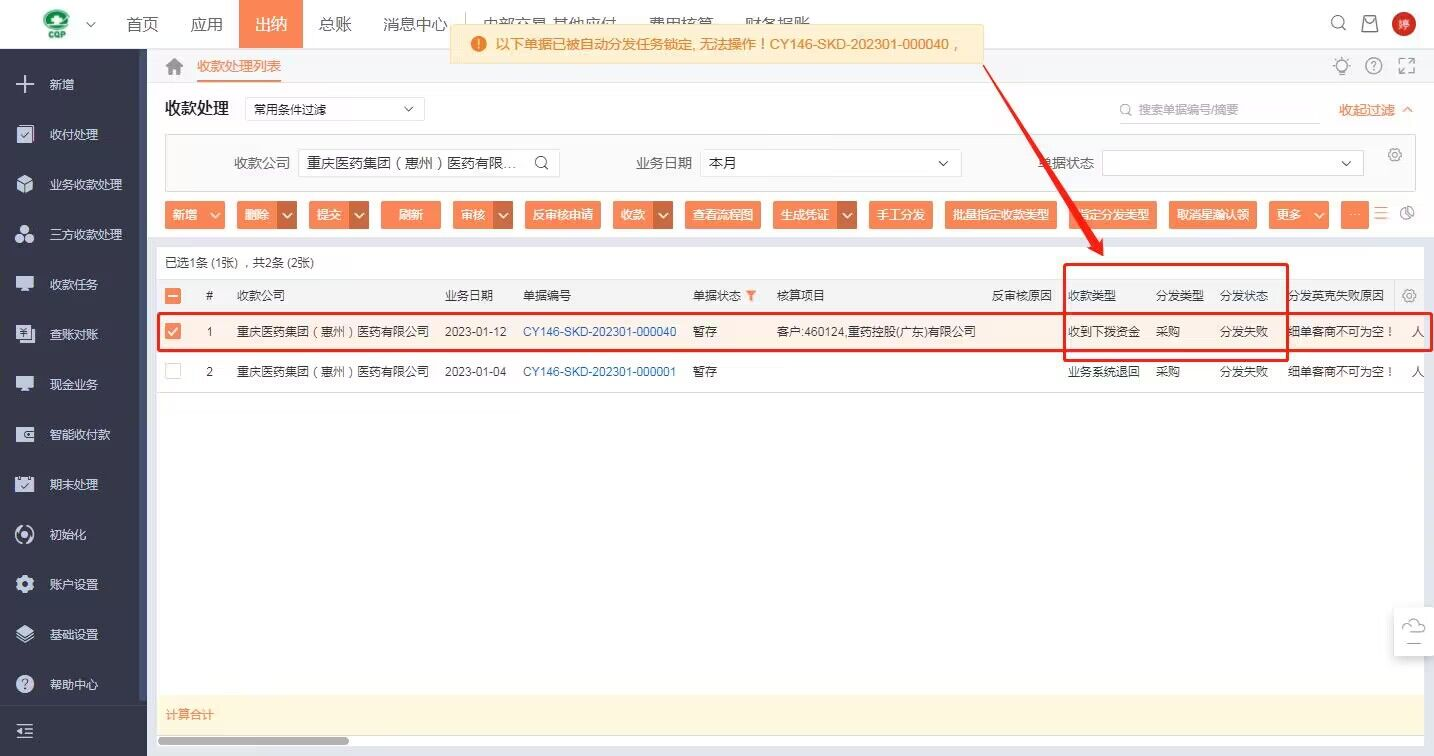Click the 反审核申请 button
The width and height of the screenshot is (1434, 756).
coord(563,215)
